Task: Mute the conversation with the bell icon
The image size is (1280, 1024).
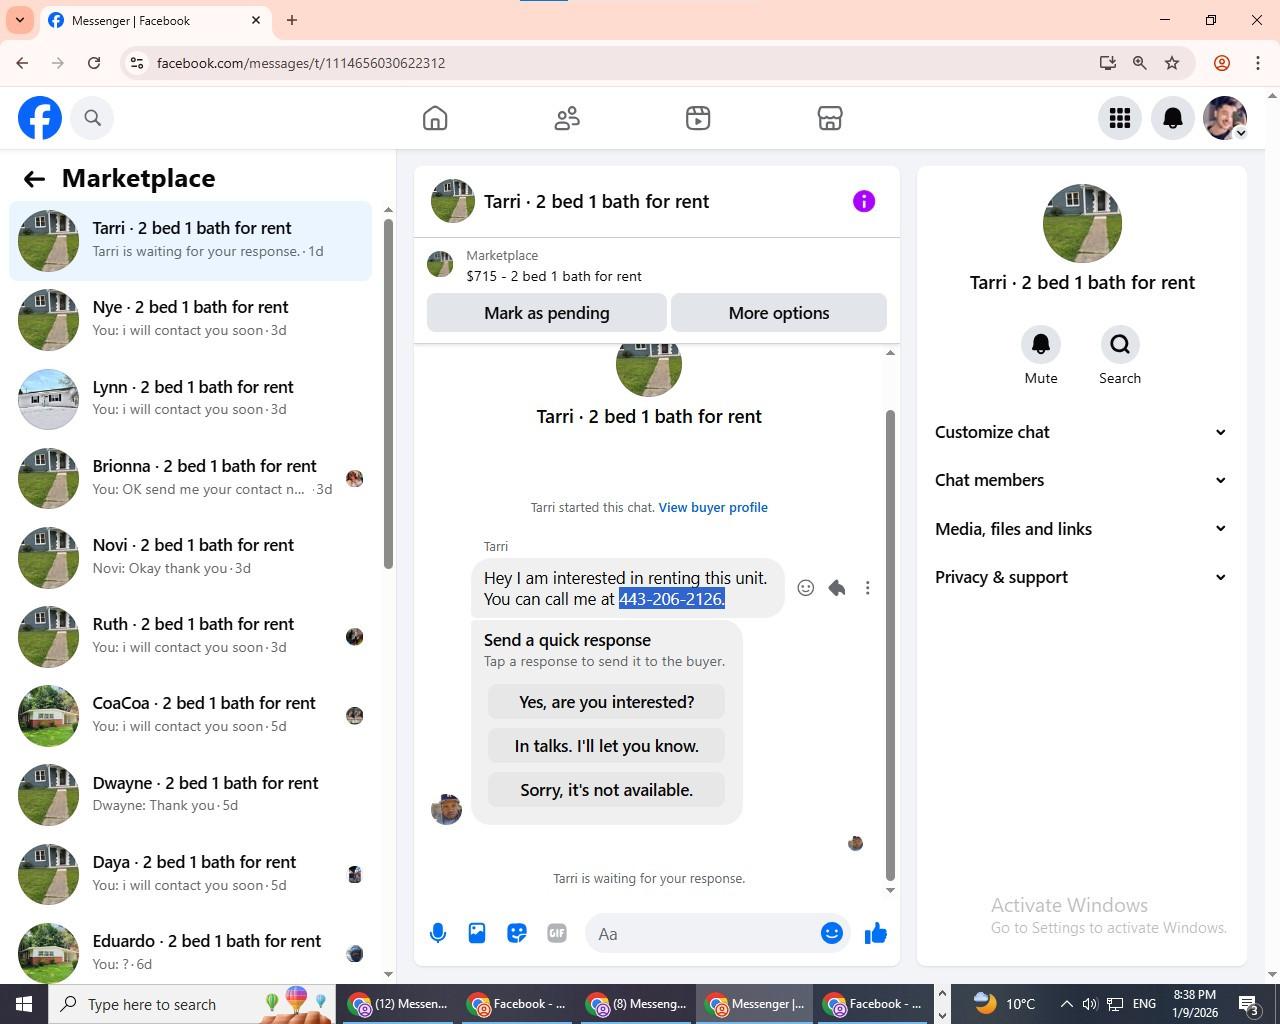Action: click(x=1041, y=344)
